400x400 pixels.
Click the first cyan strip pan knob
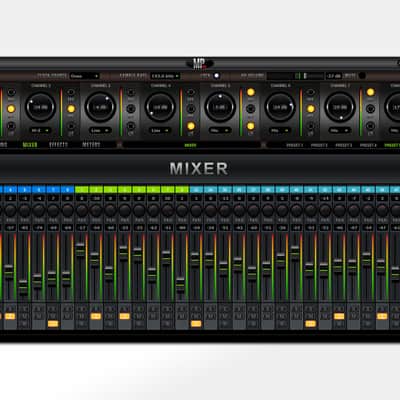196,211
